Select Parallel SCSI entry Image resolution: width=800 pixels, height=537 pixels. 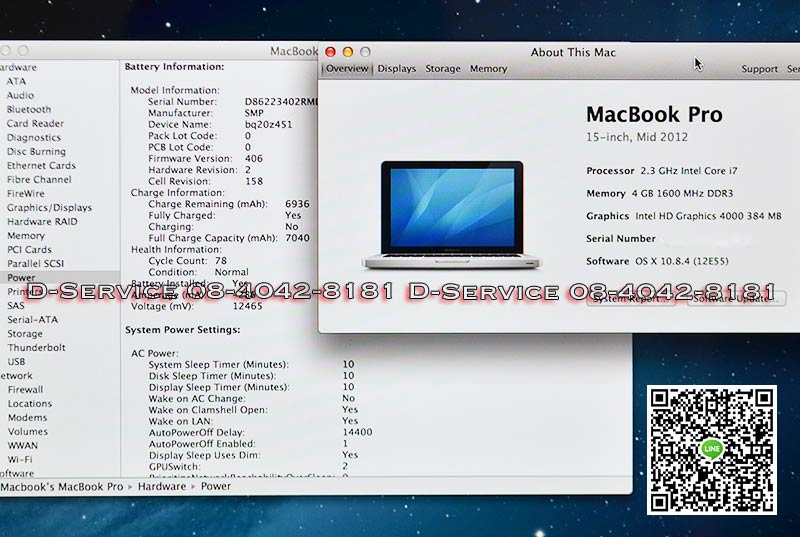[x=36, y=264]
